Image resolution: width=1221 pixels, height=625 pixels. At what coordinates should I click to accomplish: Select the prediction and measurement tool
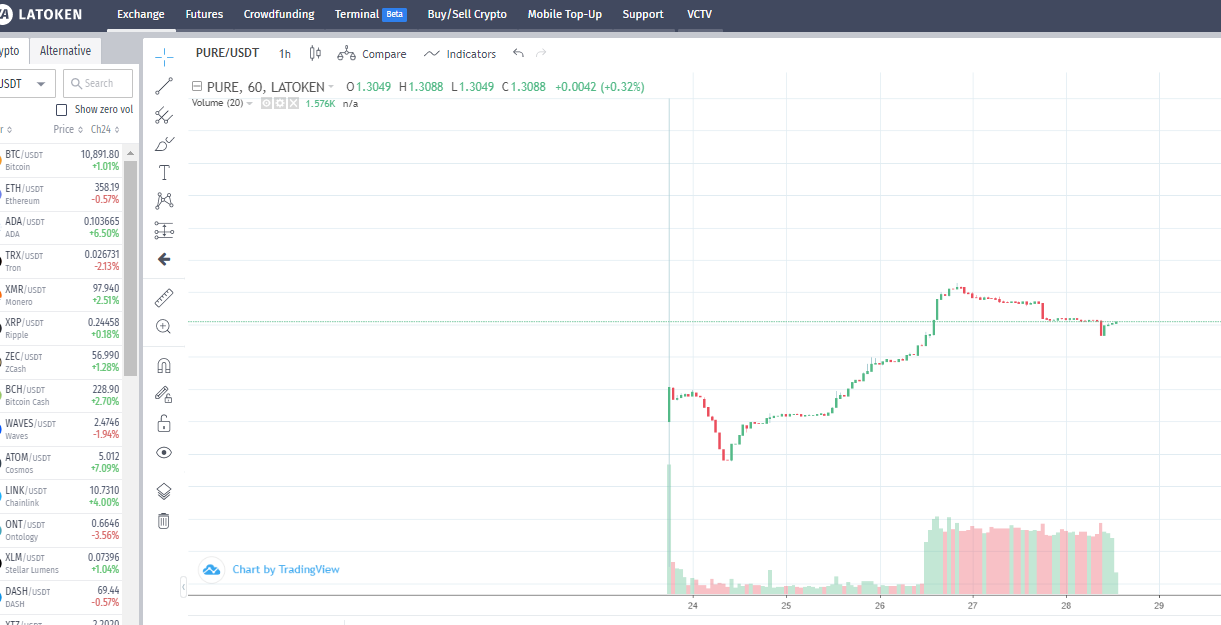coord(164,231)
